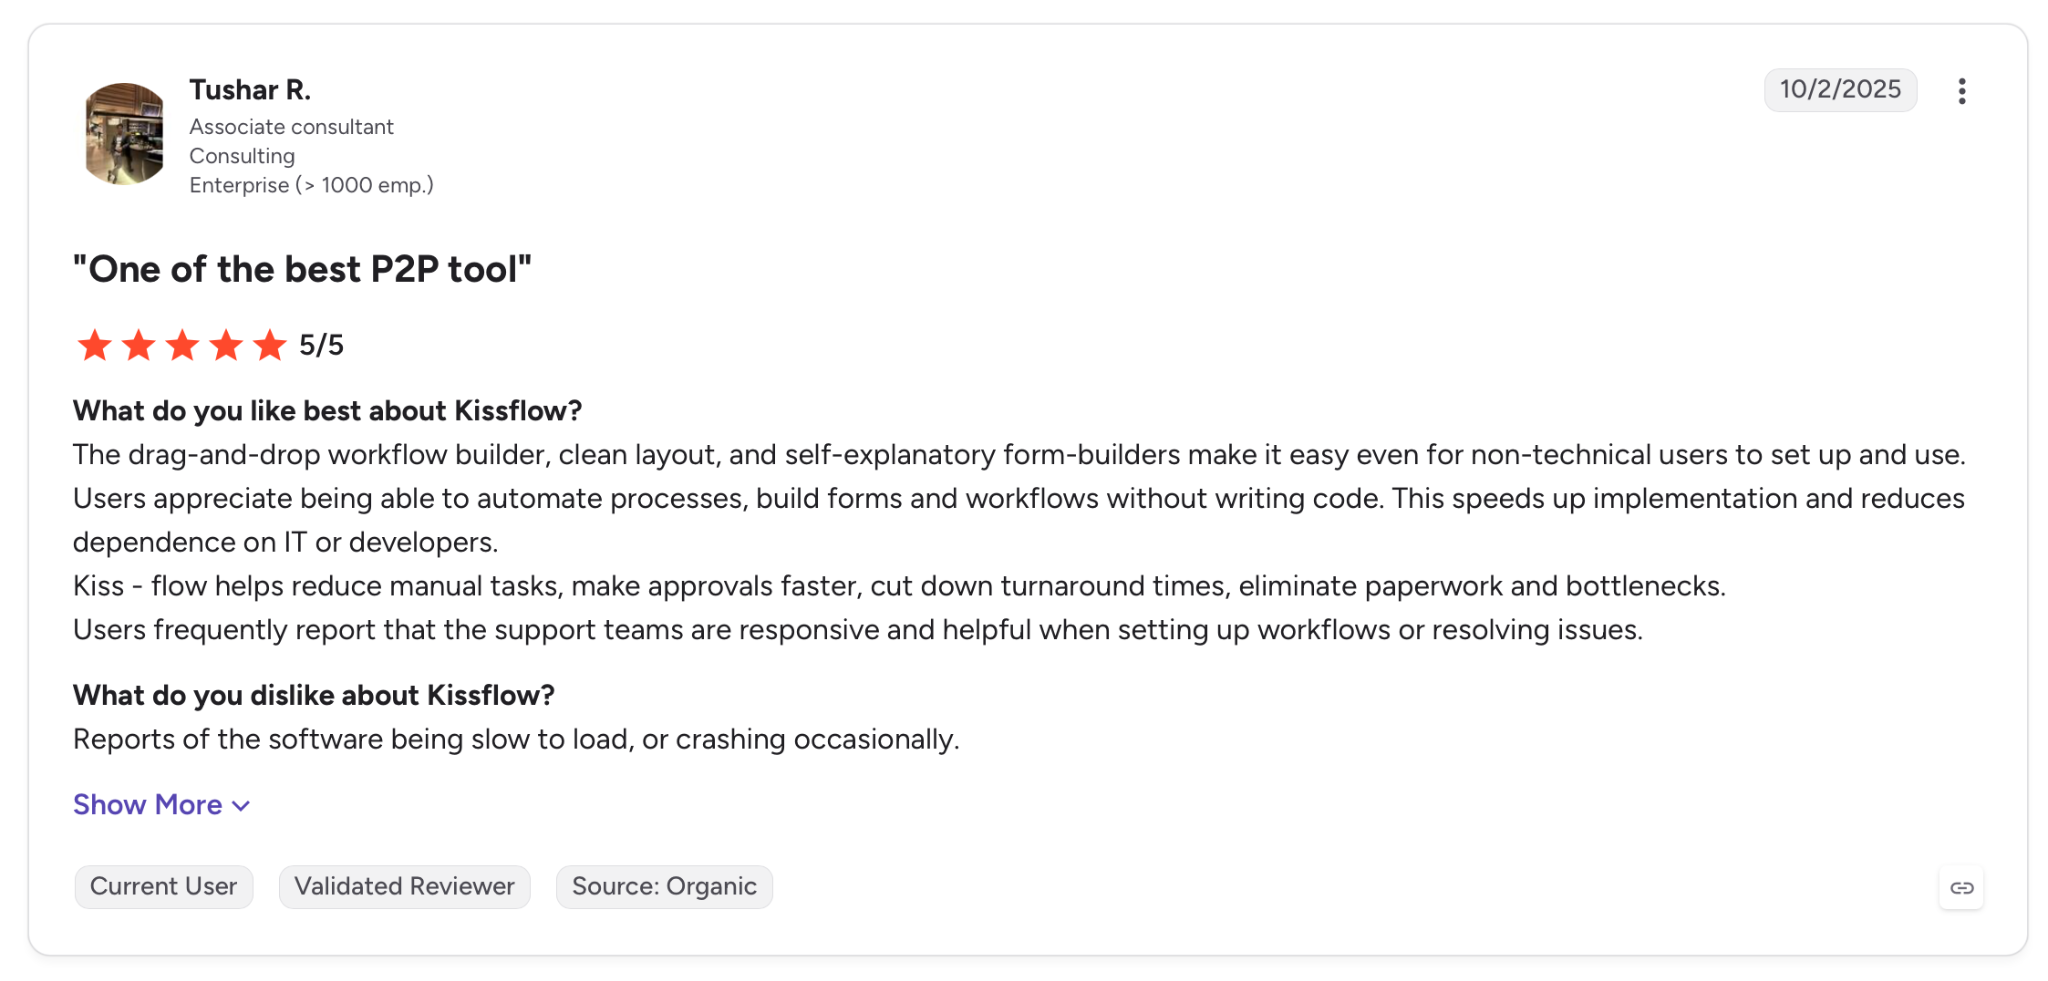2048x981 pixels.
Task: Expand the review with Show More
Action: pos(161,805)
